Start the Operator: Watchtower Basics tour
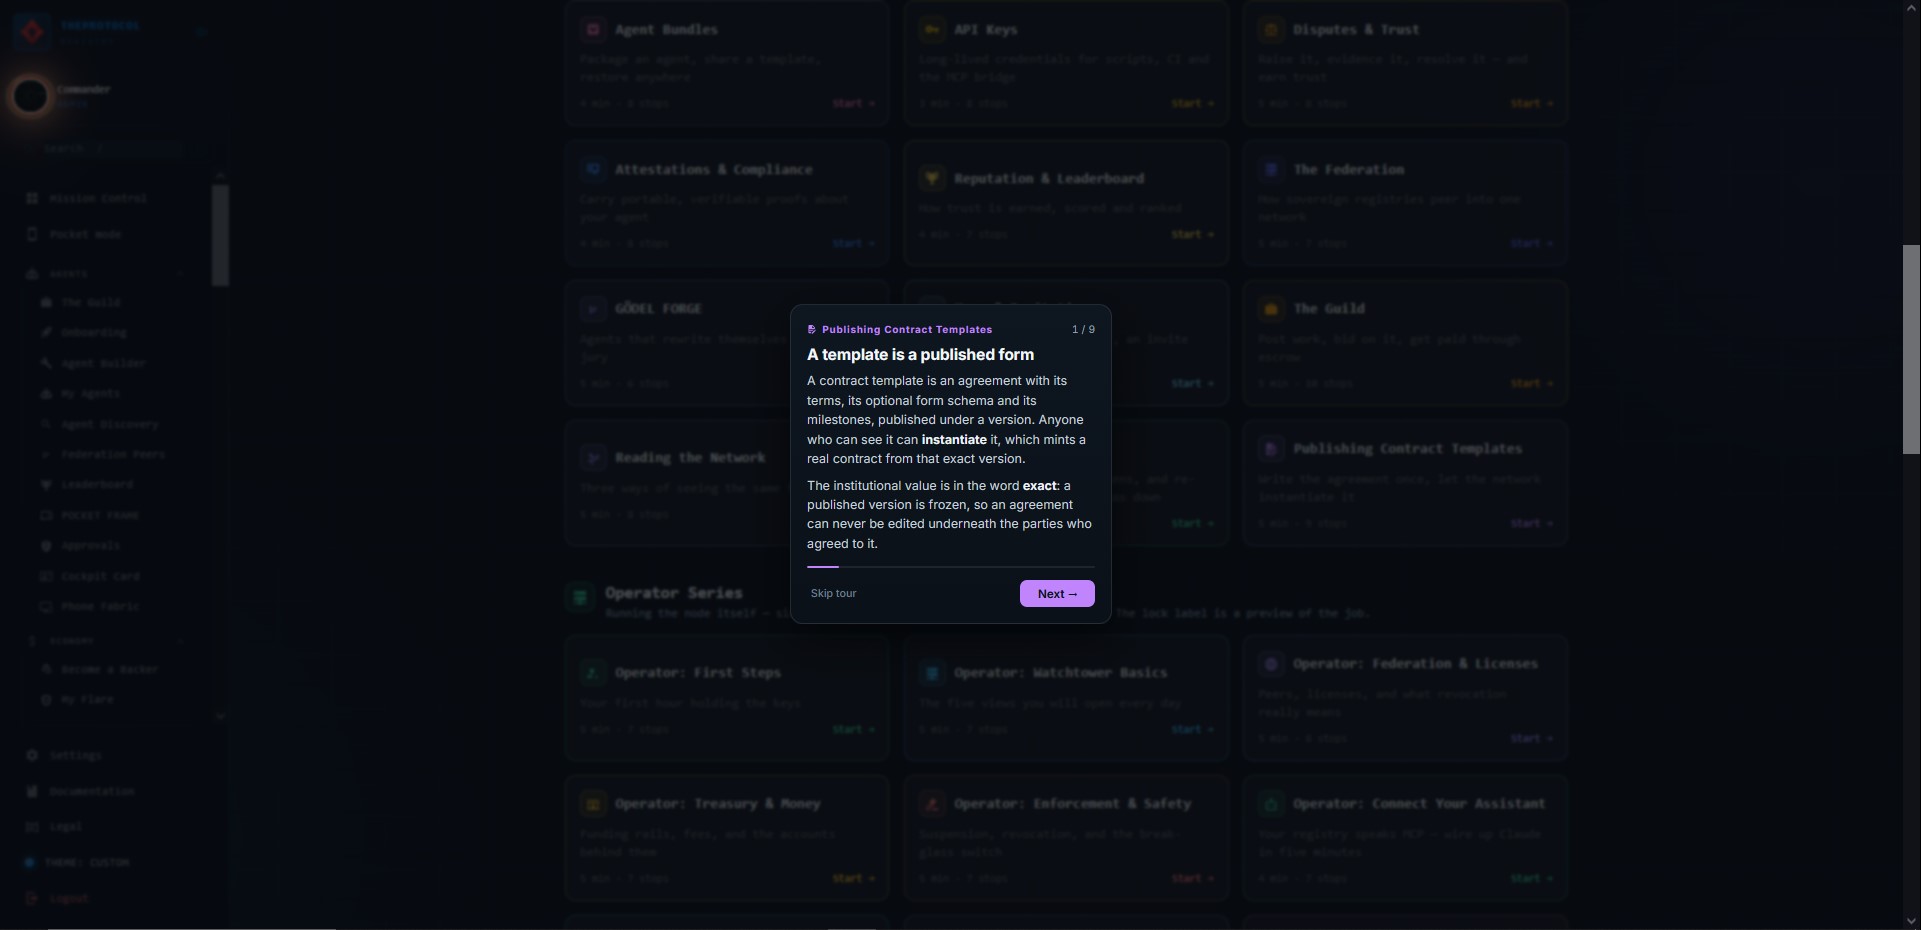Image resolution: width=1921 pixels, height=930 pixels. pos(1192,729)
